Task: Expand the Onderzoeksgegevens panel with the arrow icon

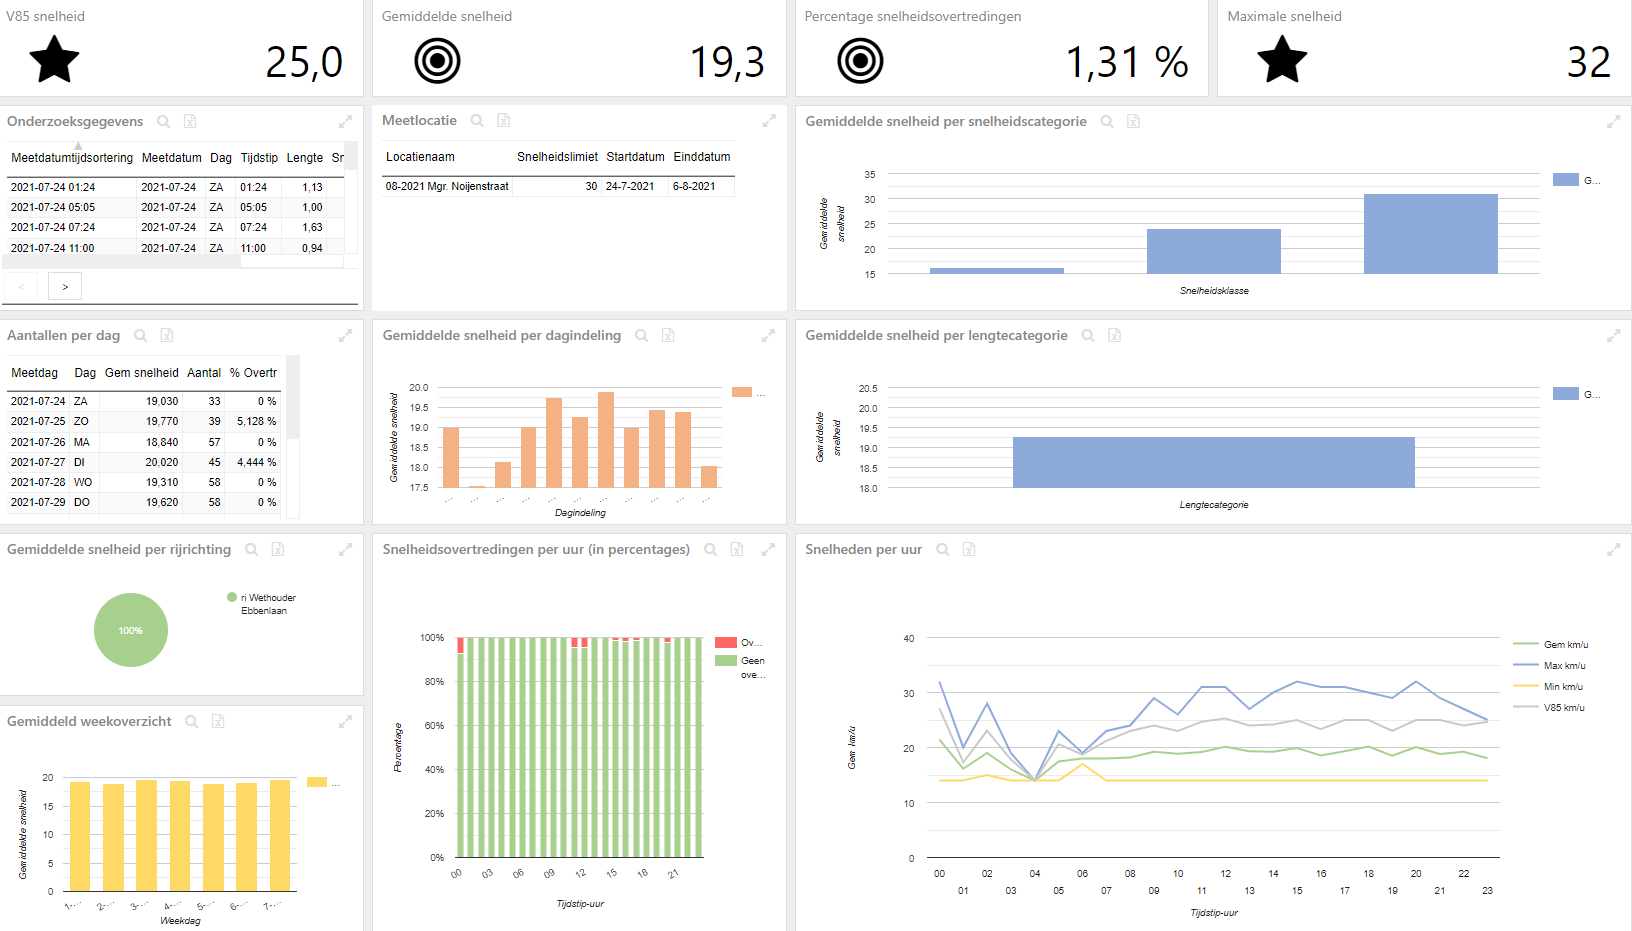Action: pyautogui.click(x=345, y=121)
